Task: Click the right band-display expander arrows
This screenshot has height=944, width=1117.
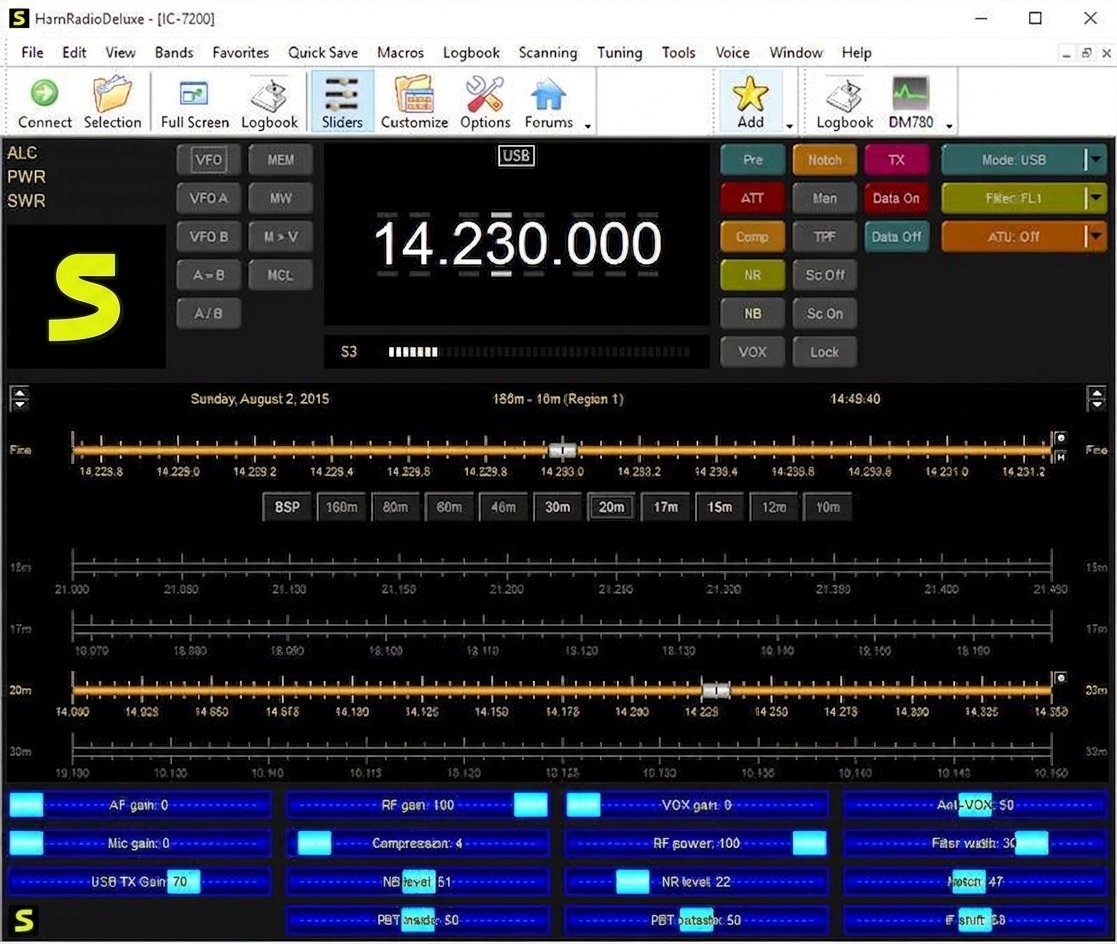Action: pyautogui.click(x=1096, y=399)
